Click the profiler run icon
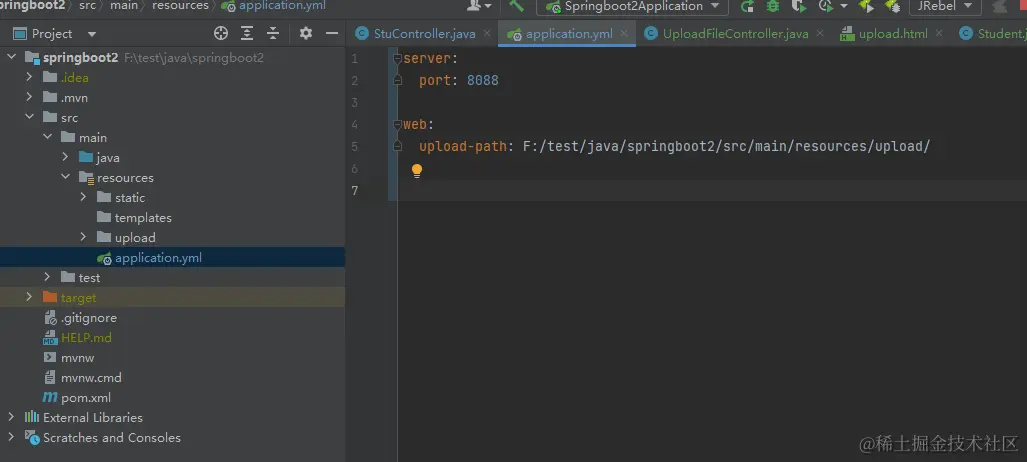This screenshot has width=1027, height=462. click(825, 7)
